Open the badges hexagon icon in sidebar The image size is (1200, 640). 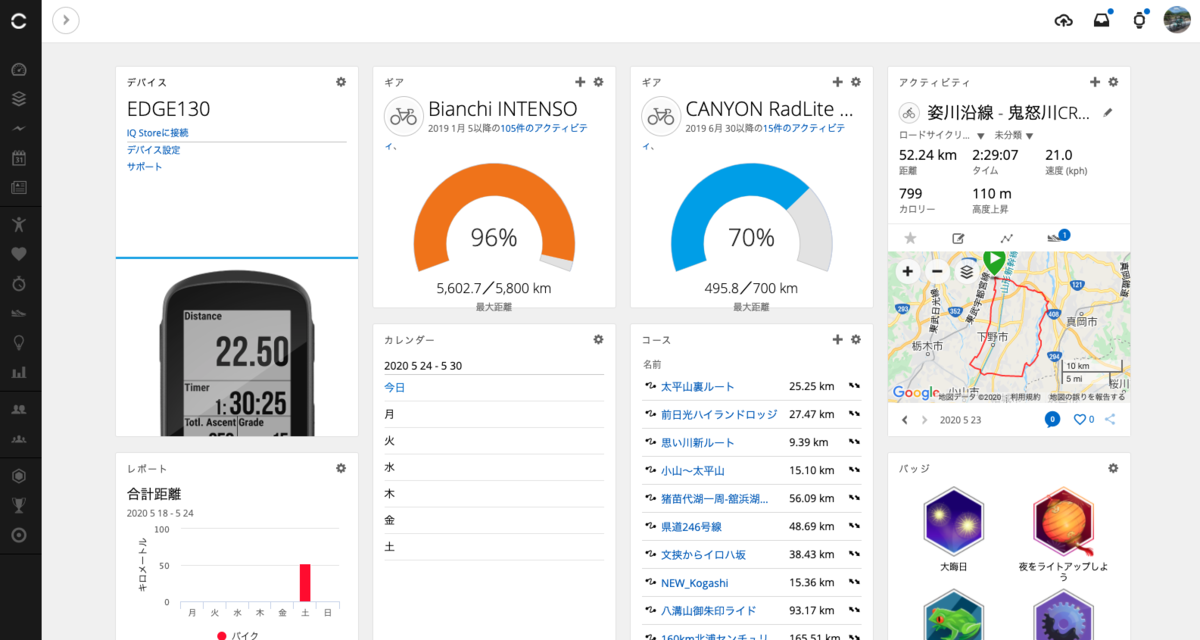coord(19,476)
